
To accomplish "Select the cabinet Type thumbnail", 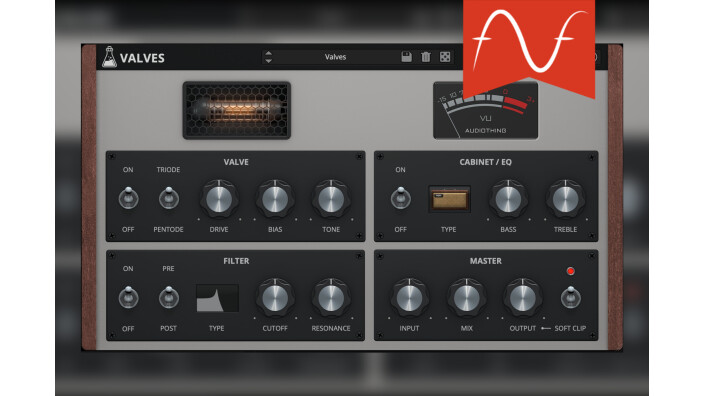I will point(449,199).
